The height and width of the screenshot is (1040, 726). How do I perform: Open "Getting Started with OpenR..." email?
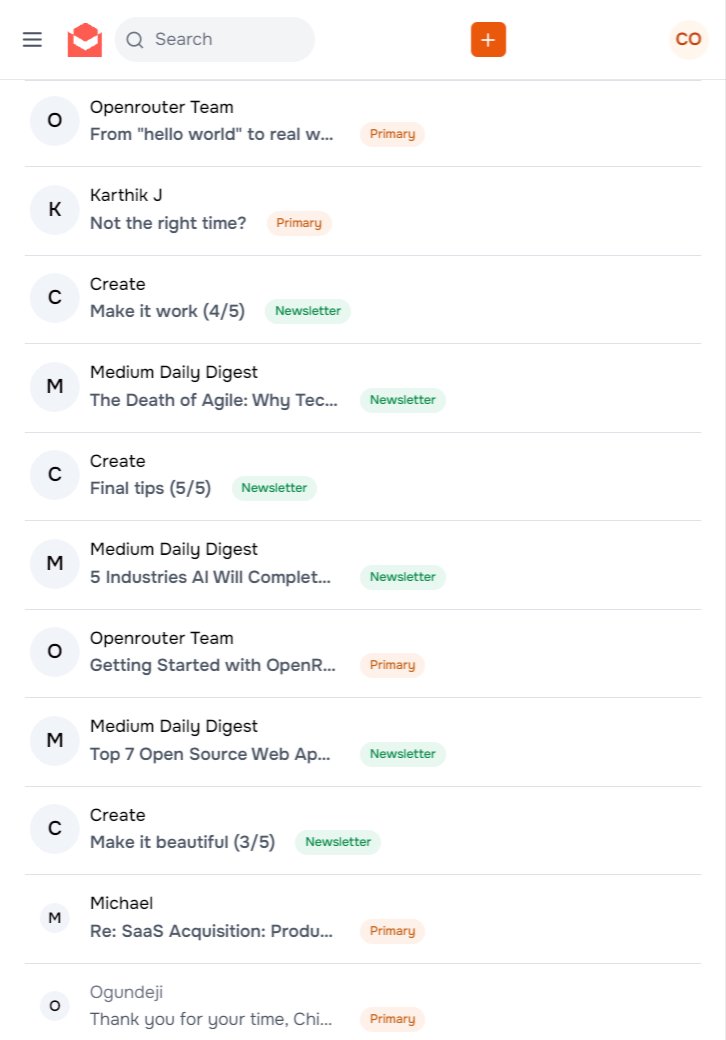[x=211, y=665]
